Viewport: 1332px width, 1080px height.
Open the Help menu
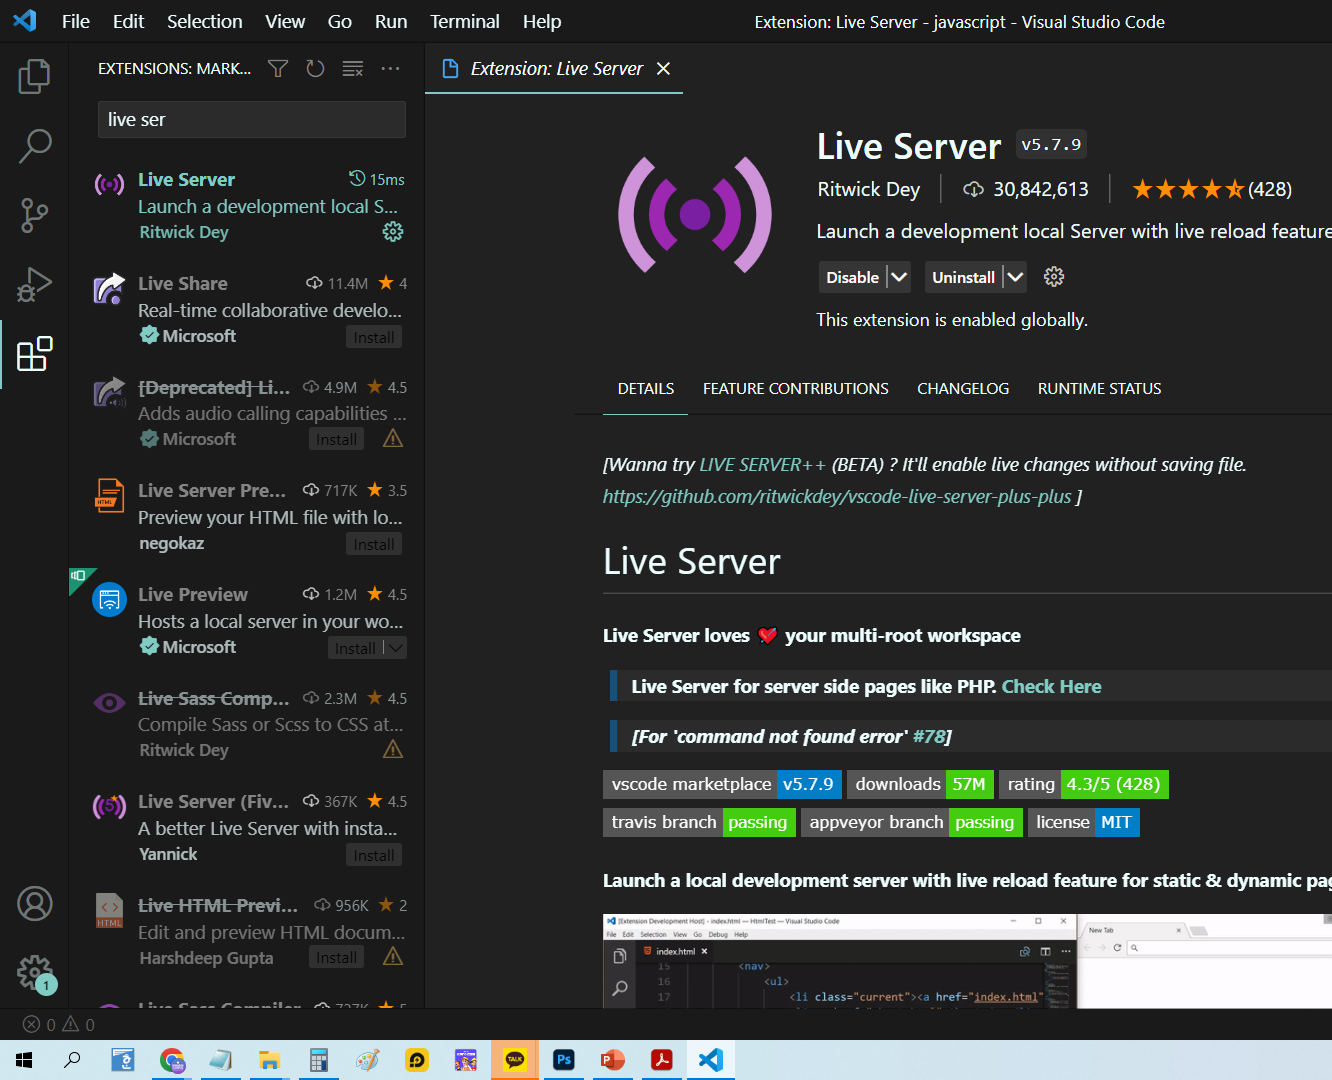pyautogui.click(x=542, y=21)
